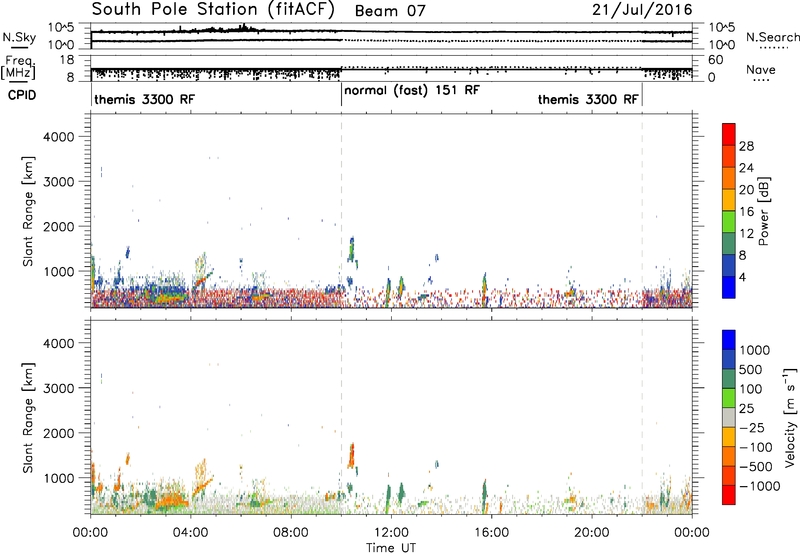Click the 'Slant Range [km]' label of the velocity panel

click(x=28, y=418)
